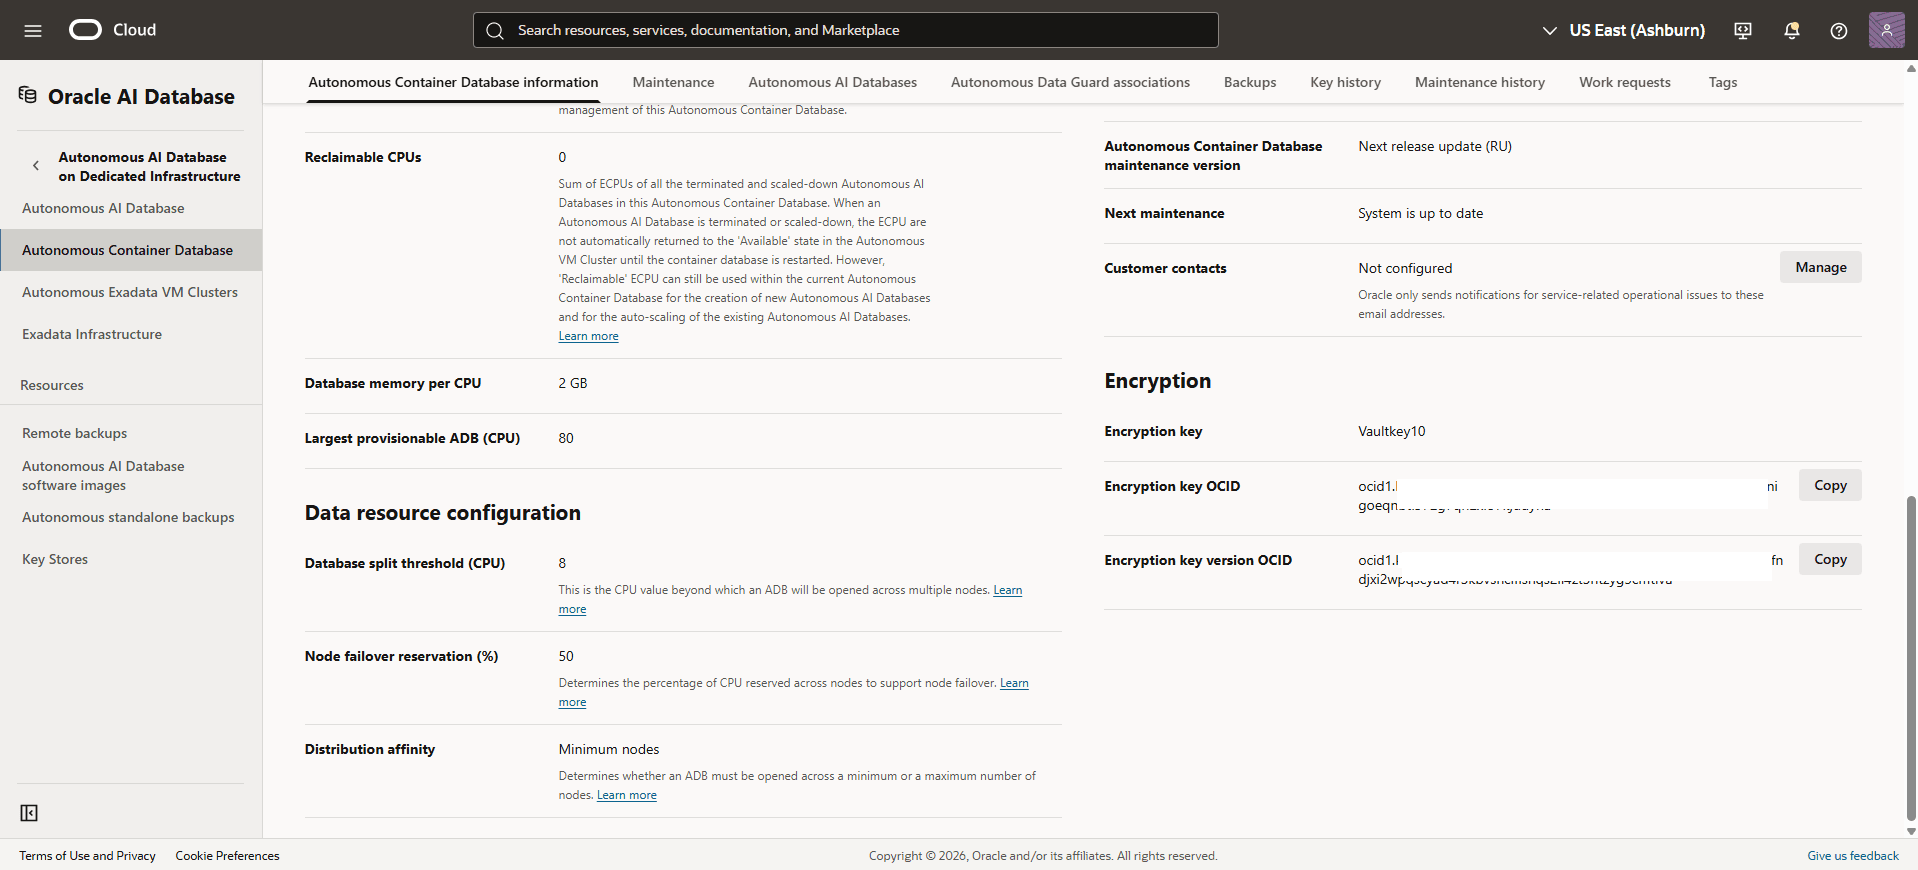Open the Backups tab

(1250, 82)
